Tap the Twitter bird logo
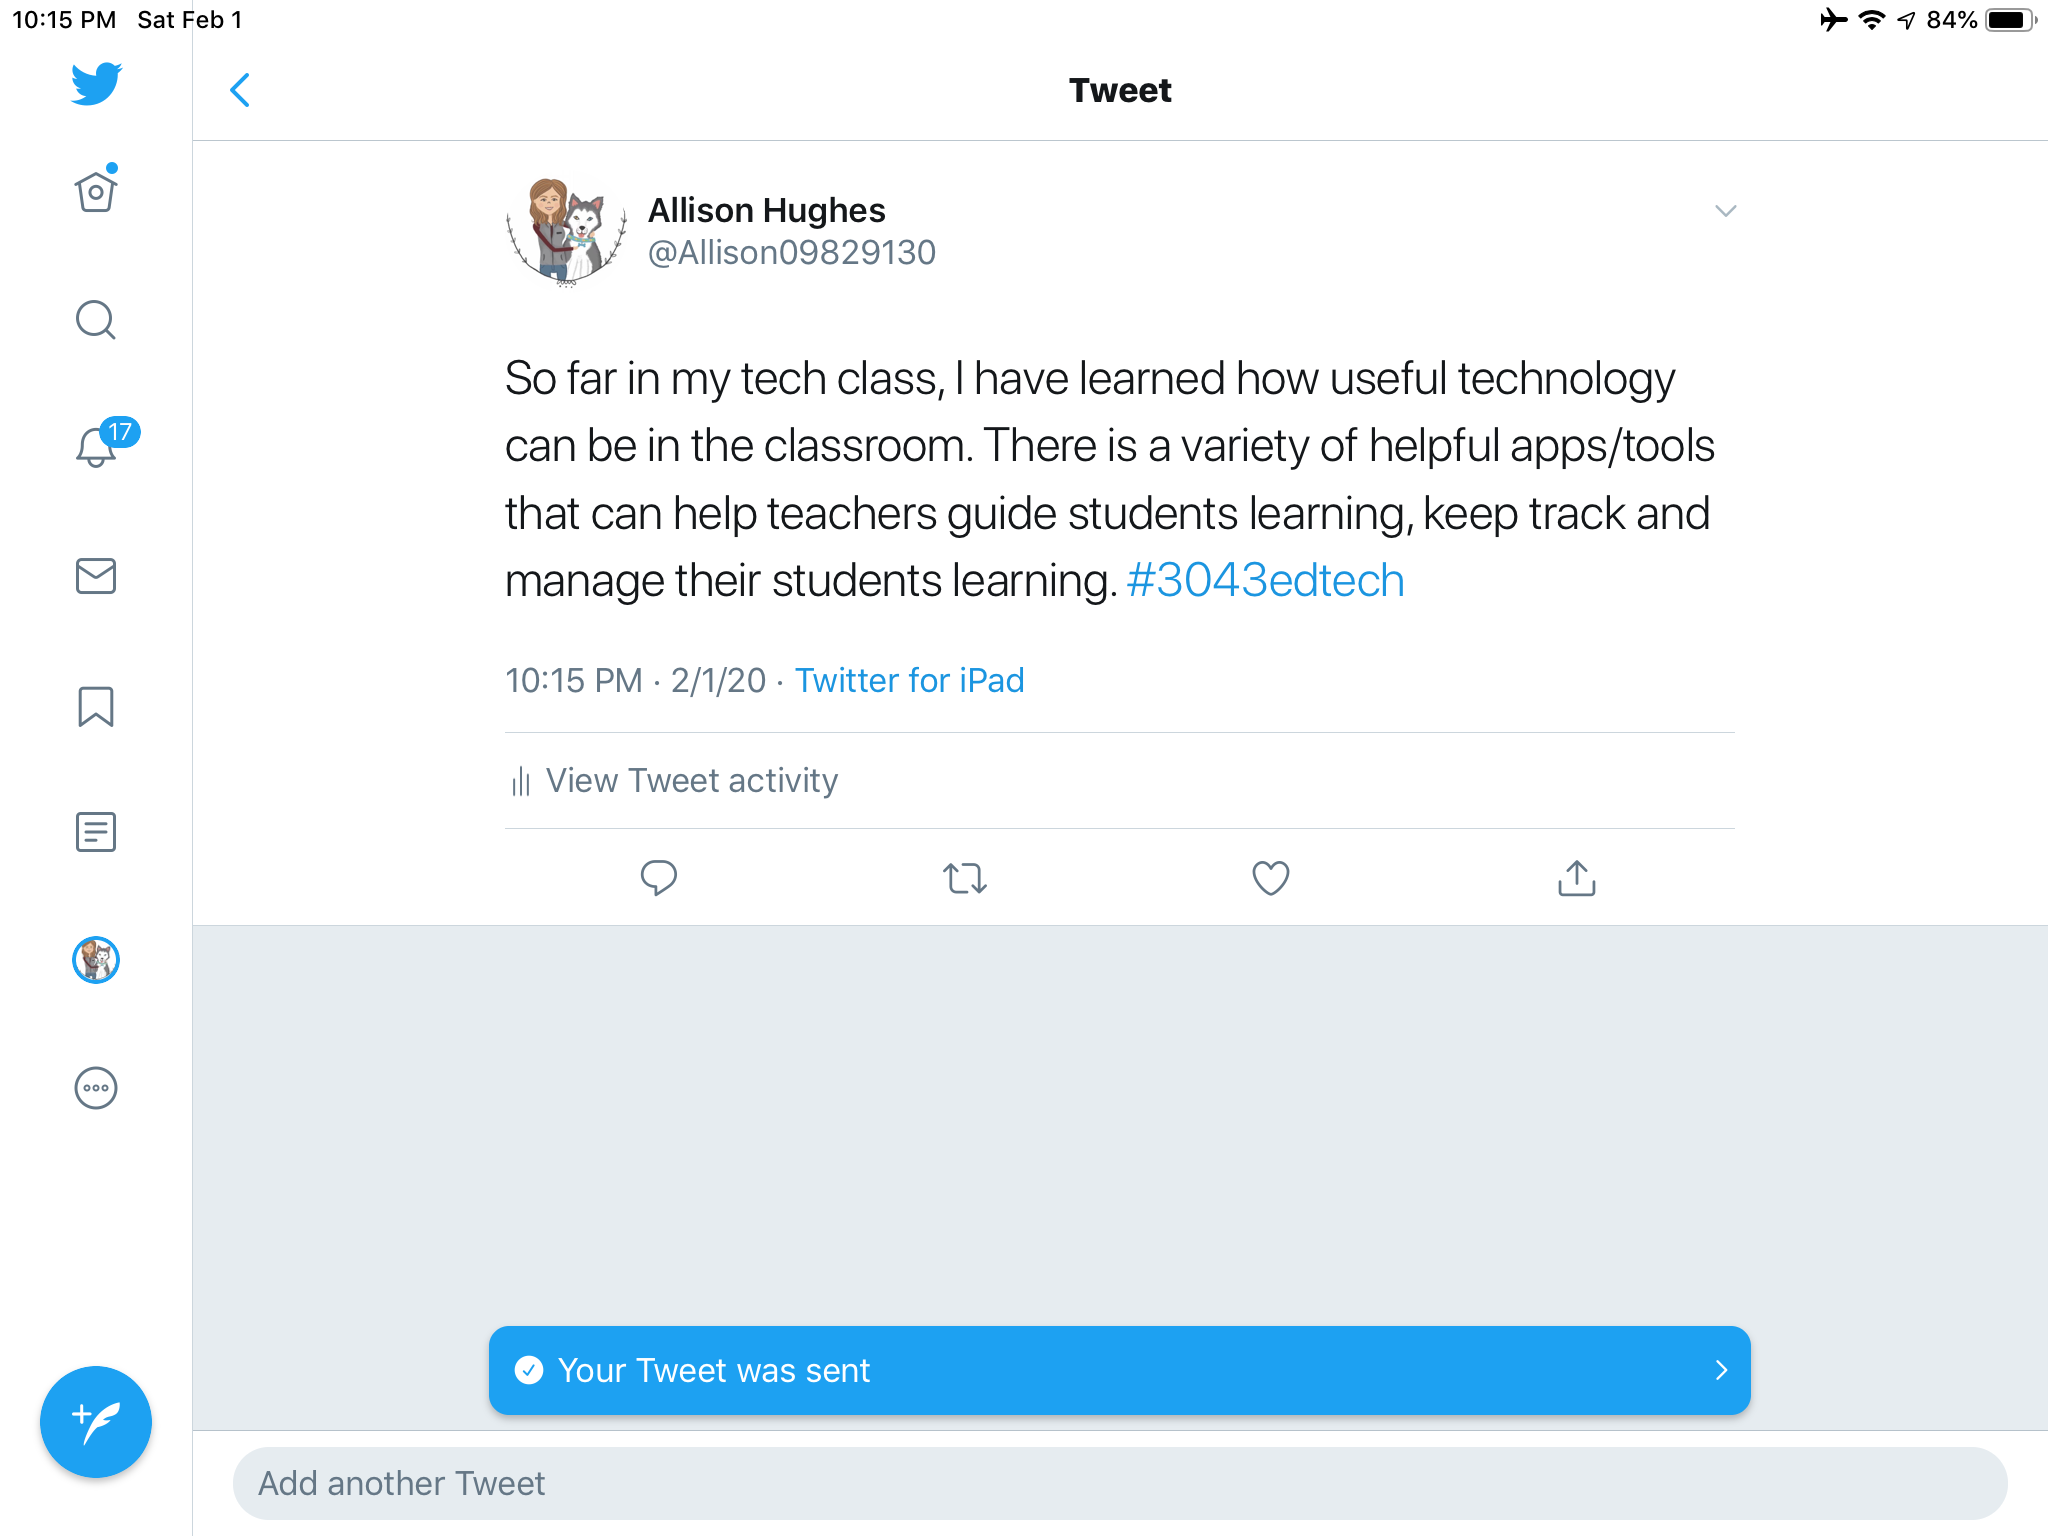This screenshot has height=1536, width=2048. point(96,84)
